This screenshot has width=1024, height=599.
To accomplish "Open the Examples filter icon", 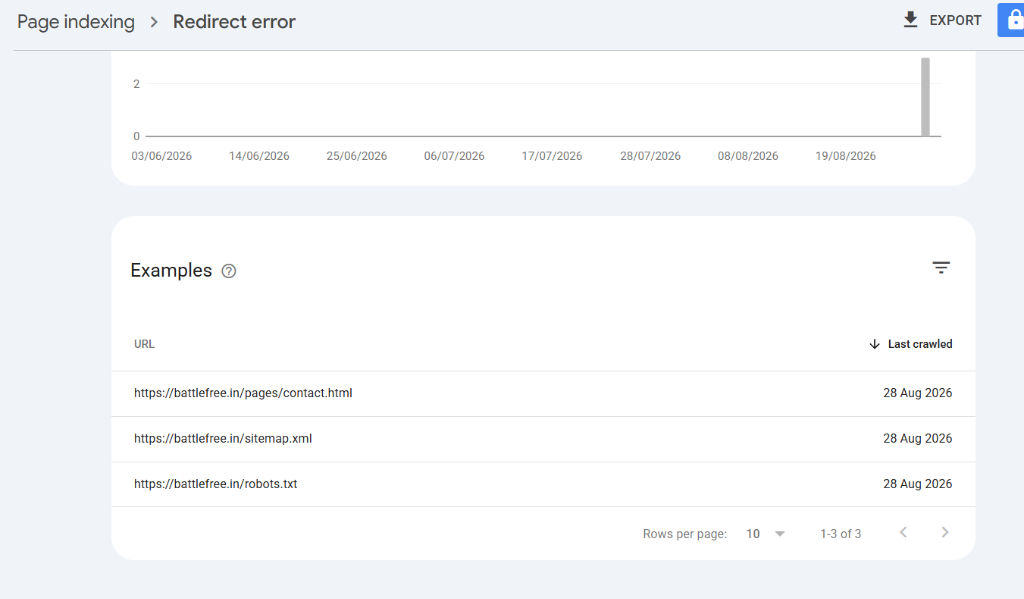I will (941, 268).
